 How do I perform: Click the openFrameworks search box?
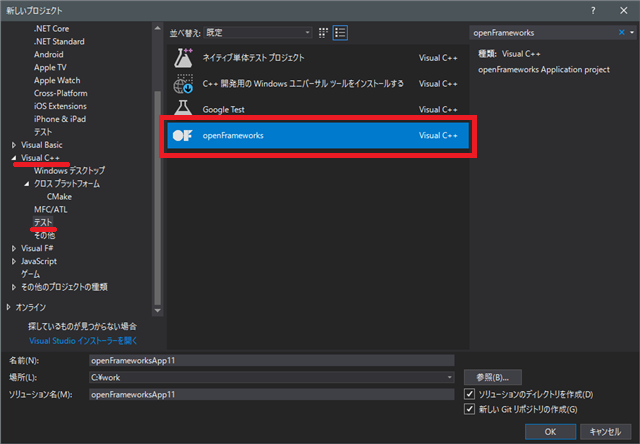(544, 33)
